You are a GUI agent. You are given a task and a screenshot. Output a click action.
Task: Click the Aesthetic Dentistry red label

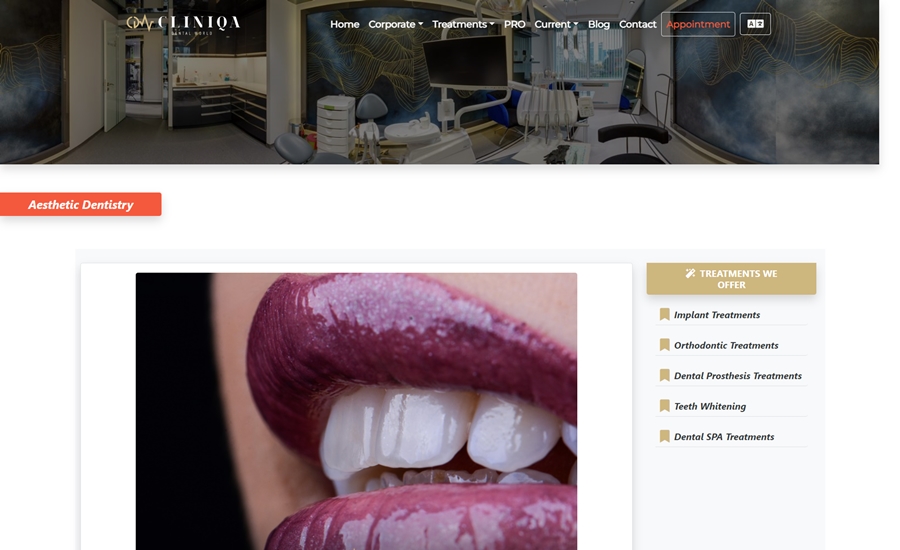[x=80, y=204]
